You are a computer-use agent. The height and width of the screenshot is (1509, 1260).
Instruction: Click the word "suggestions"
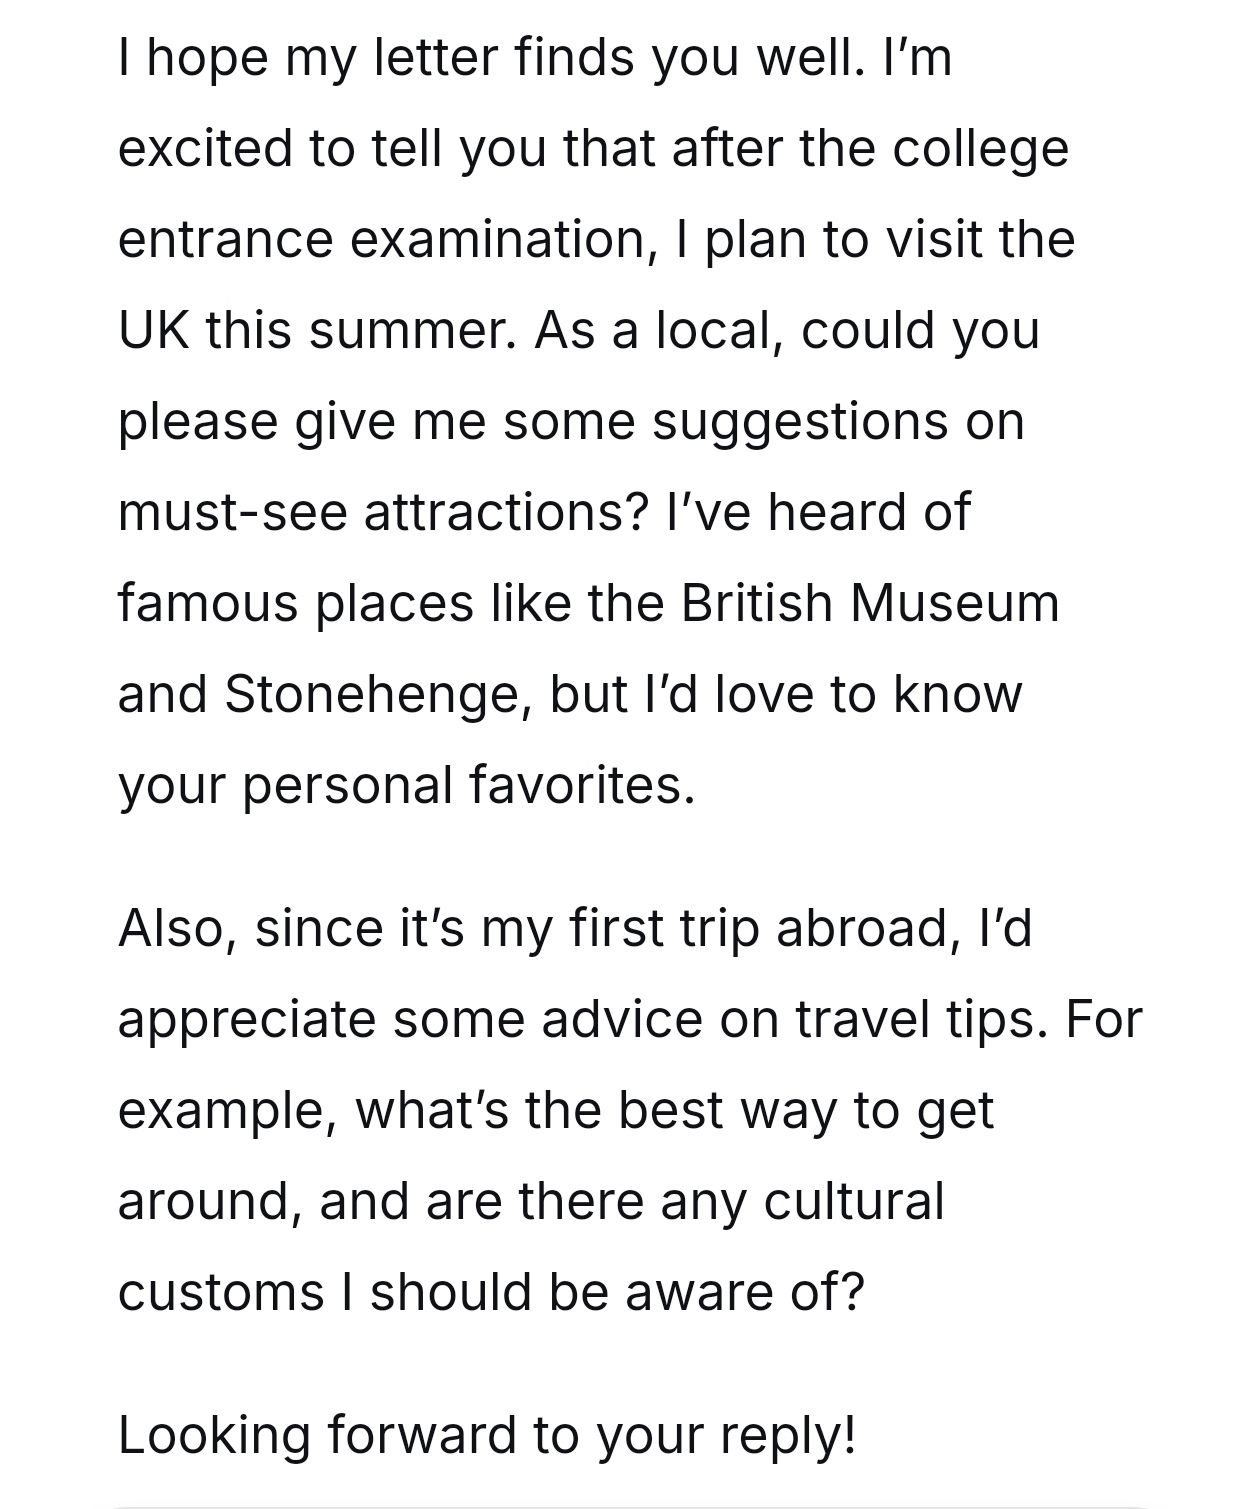(x=797, y=421)
